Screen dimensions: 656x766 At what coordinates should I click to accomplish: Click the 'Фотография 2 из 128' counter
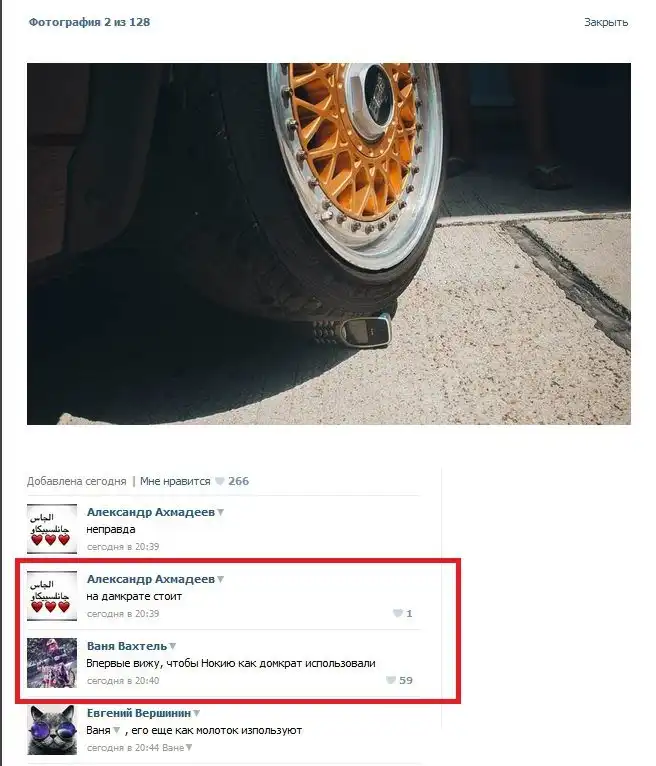pyautogui.click(x=89, y=22)
